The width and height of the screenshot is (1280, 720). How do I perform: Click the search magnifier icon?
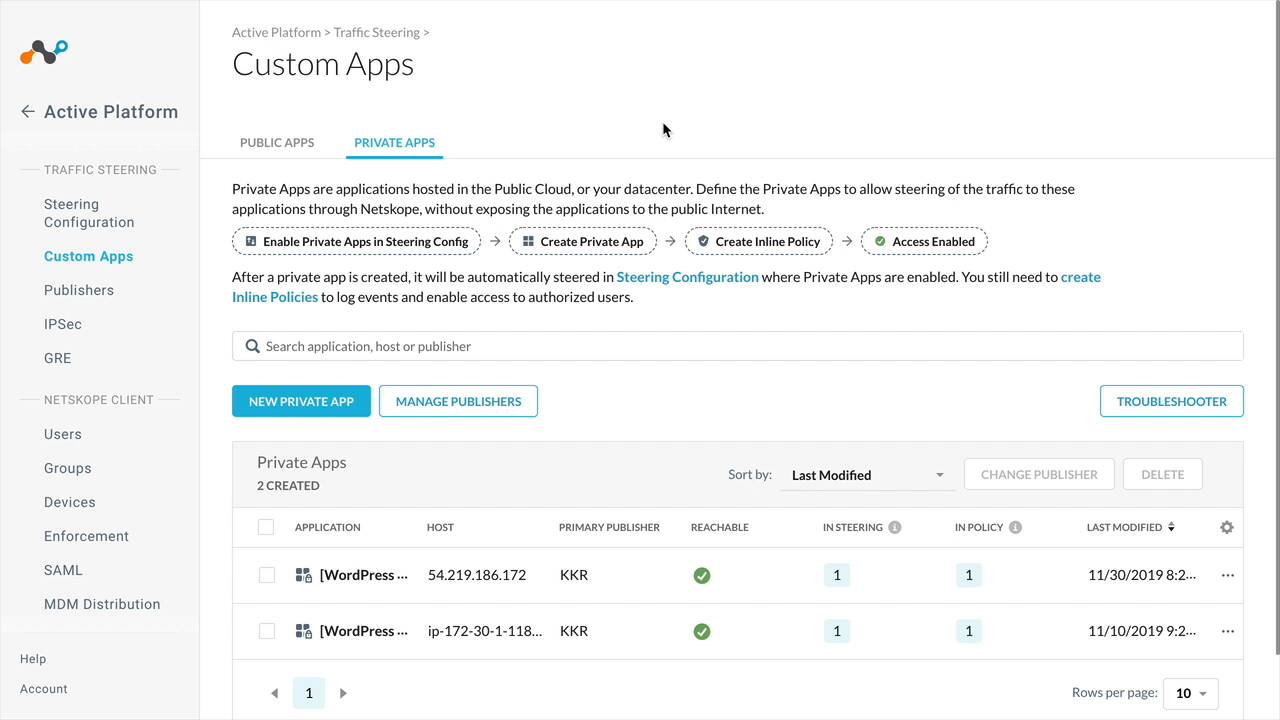click(253, 347)
